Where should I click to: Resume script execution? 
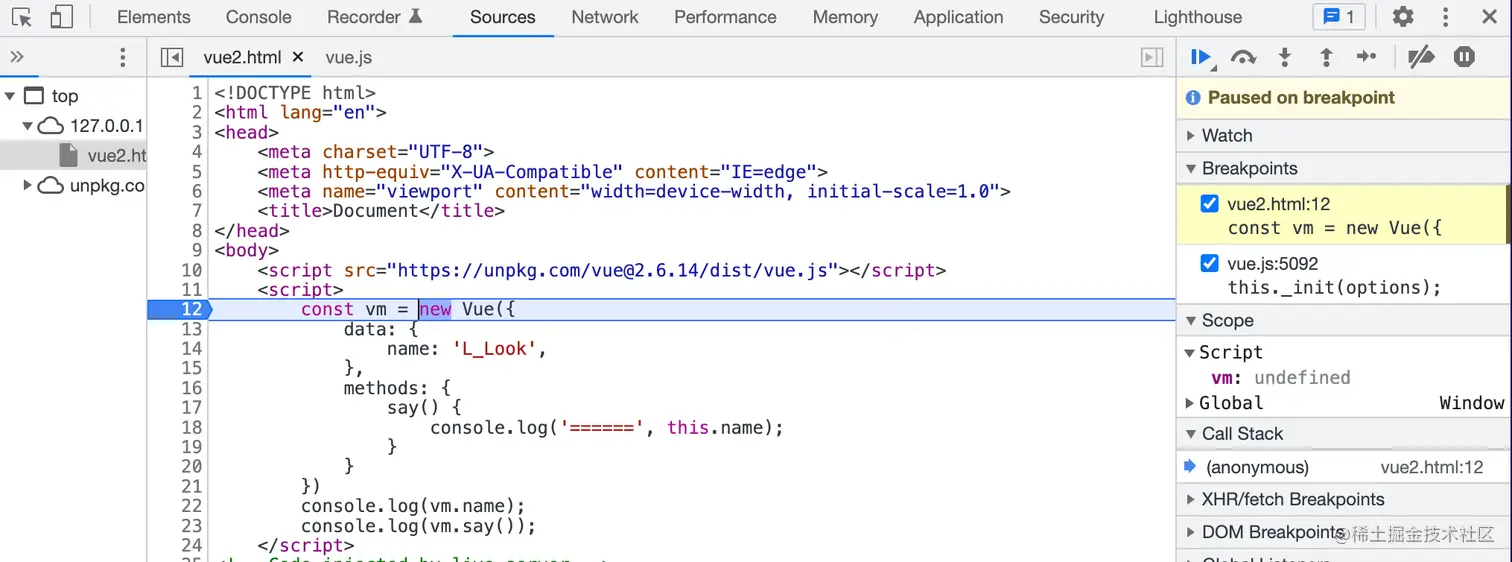(x=1202, y=58)
